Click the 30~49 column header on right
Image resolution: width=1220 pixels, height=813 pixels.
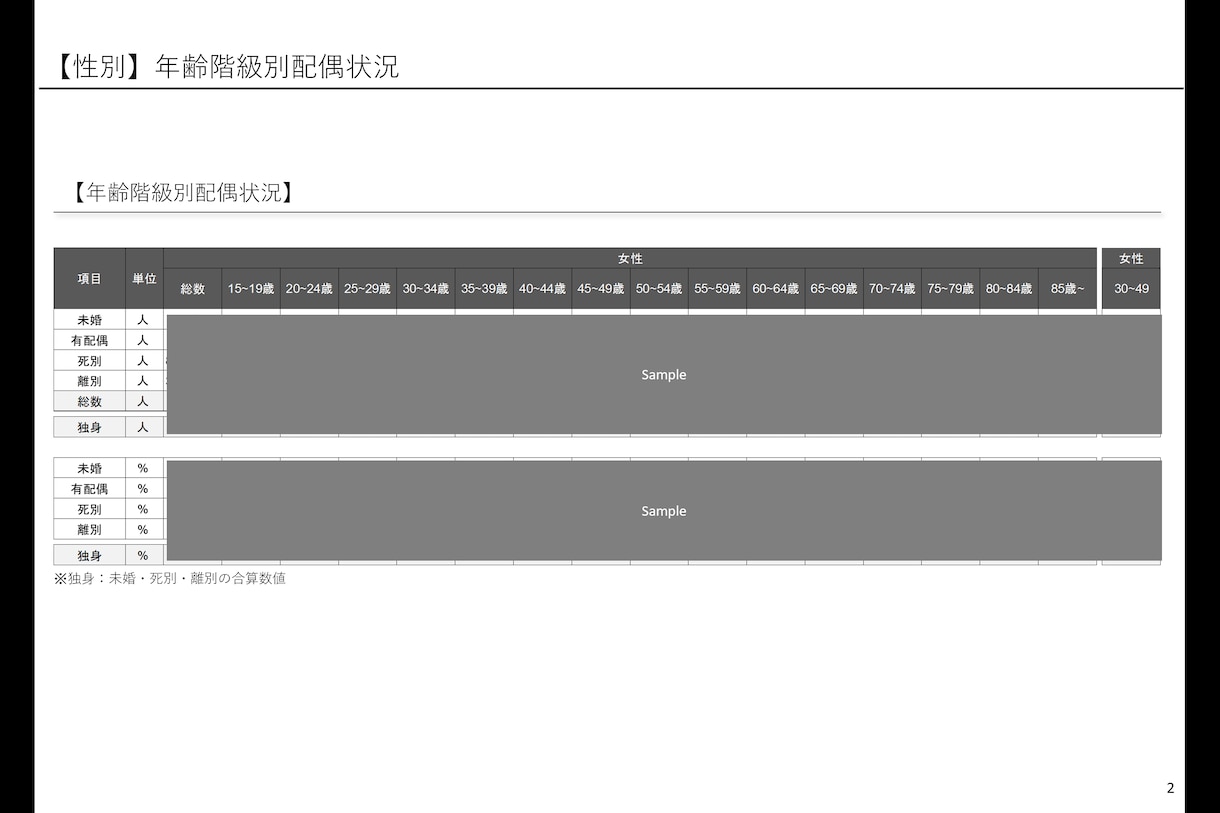1131,289
